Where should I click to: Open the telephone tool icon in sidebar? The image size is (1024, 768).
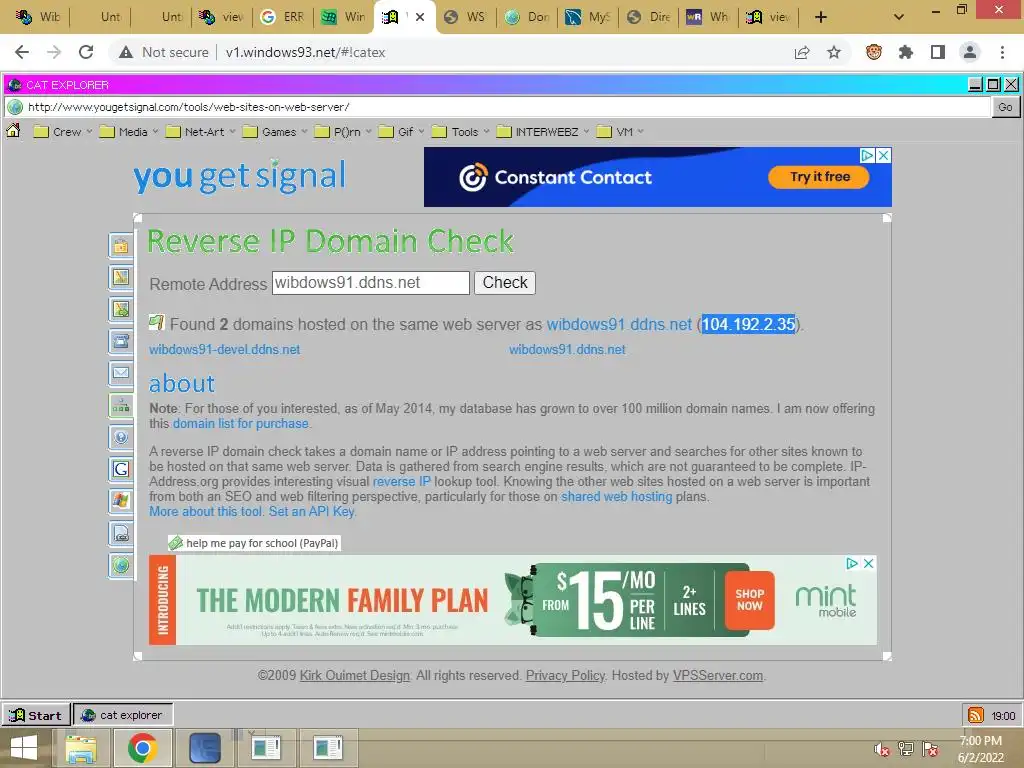121,342
